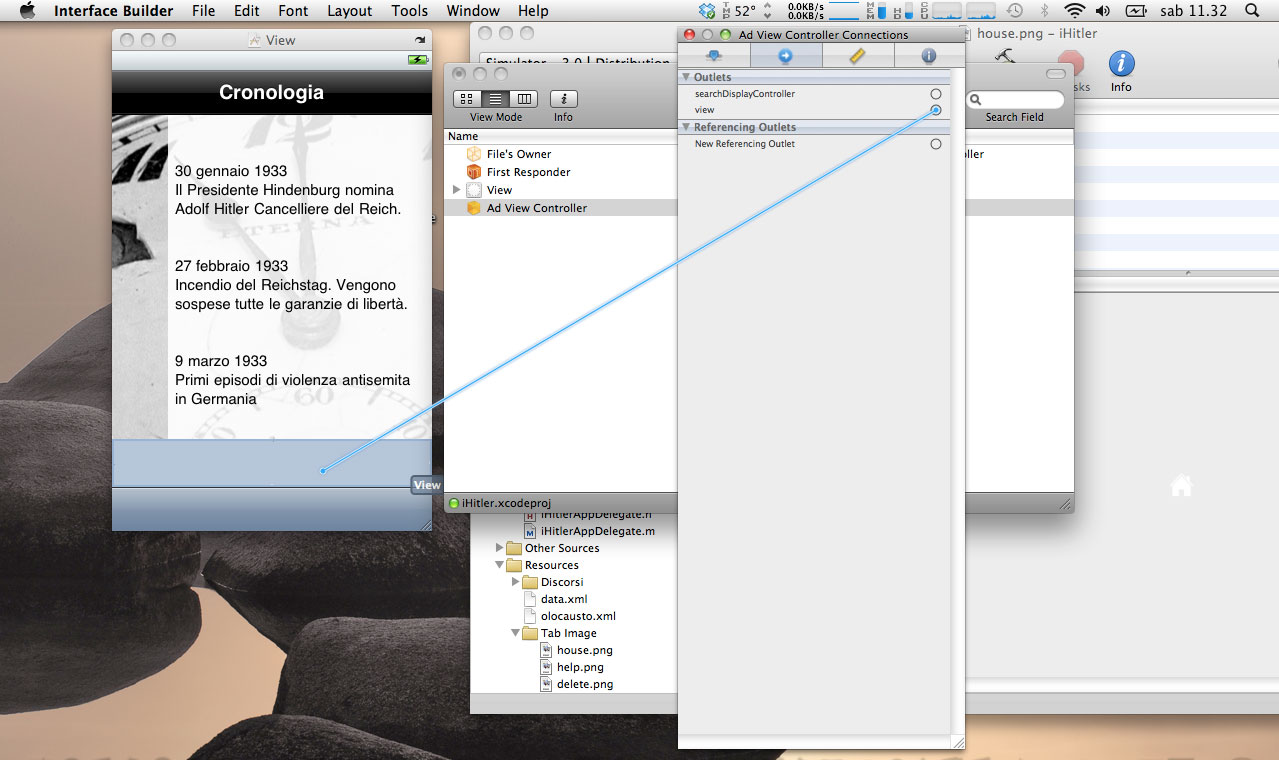The image size is (1279, 760).
Task: Open Spotlight search in the menu bar
Action: (1252, 11)
